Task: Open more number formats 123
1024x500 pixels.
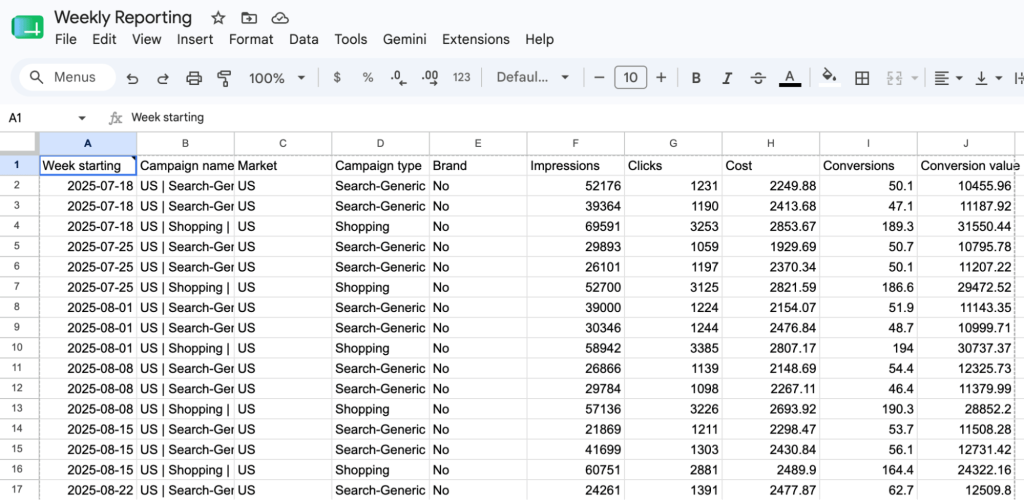Action: tap(462, 78)
